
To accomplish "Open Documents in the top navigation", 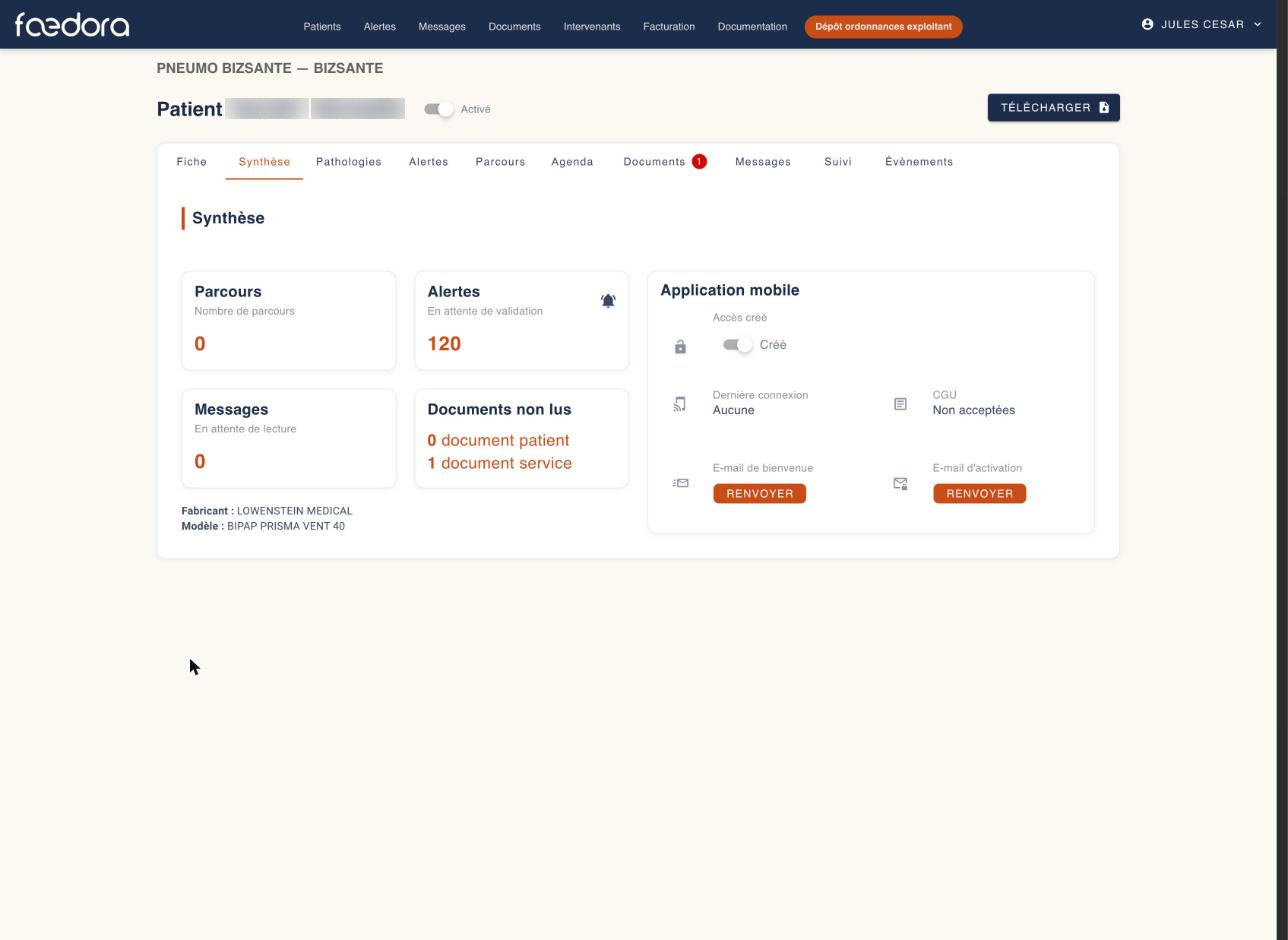I will tap(514, 27).
